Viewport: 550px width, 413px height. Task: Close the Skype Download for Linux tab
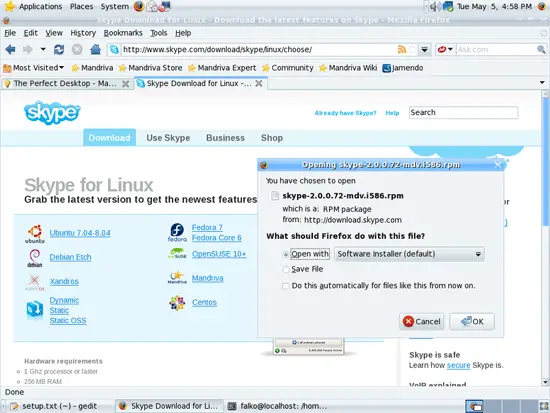coord(259,84)
